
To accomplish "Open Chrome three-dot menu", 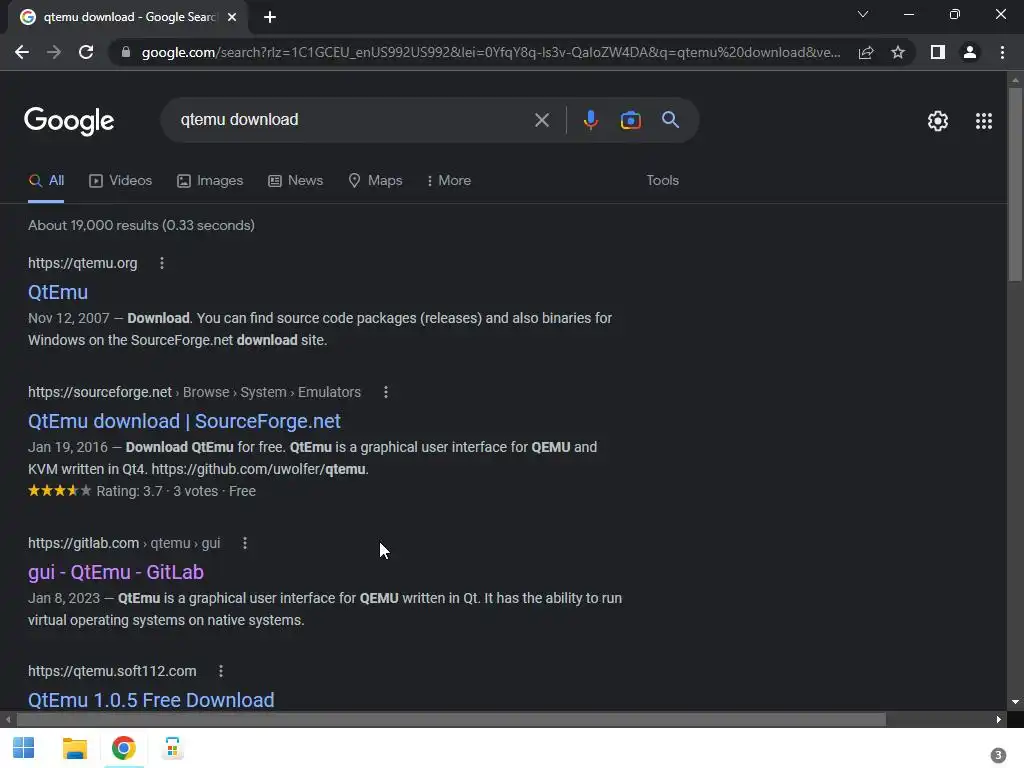I will point(1002,52).
